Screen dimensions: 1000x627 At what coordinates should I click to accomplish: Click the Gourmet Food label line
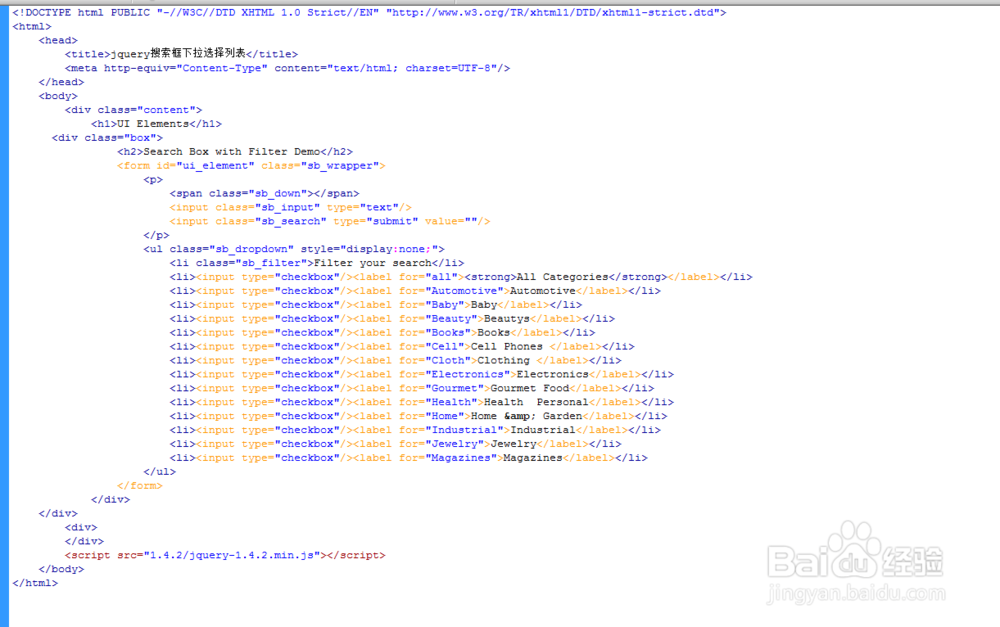[x=412, y=388]
